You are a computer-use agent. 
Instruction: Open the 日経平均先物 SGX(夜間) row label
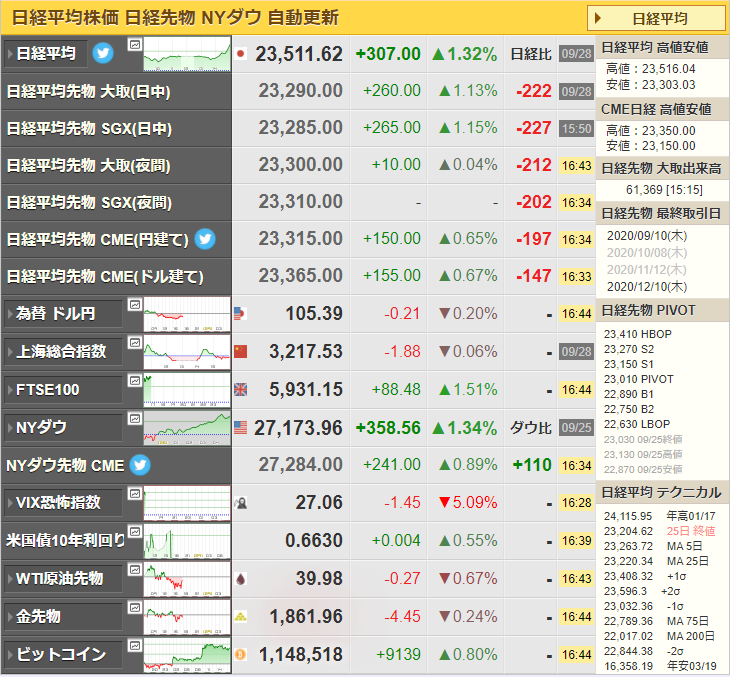(x=89, y=202)
